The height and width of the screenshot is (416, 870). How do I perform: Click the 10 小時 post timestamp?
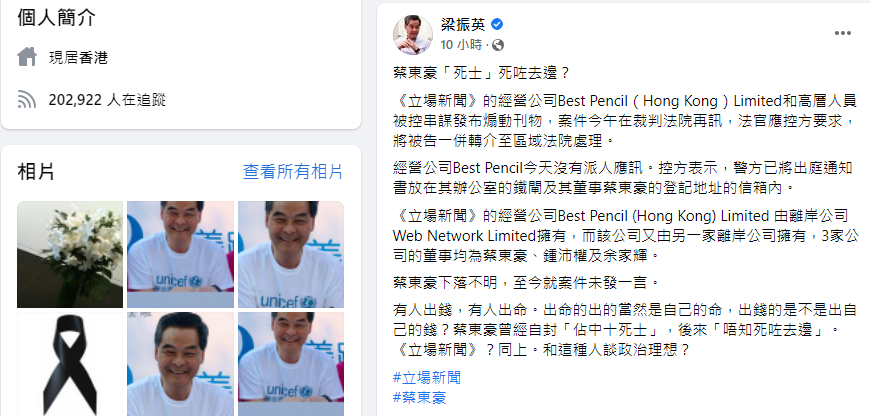click(462, 45)
